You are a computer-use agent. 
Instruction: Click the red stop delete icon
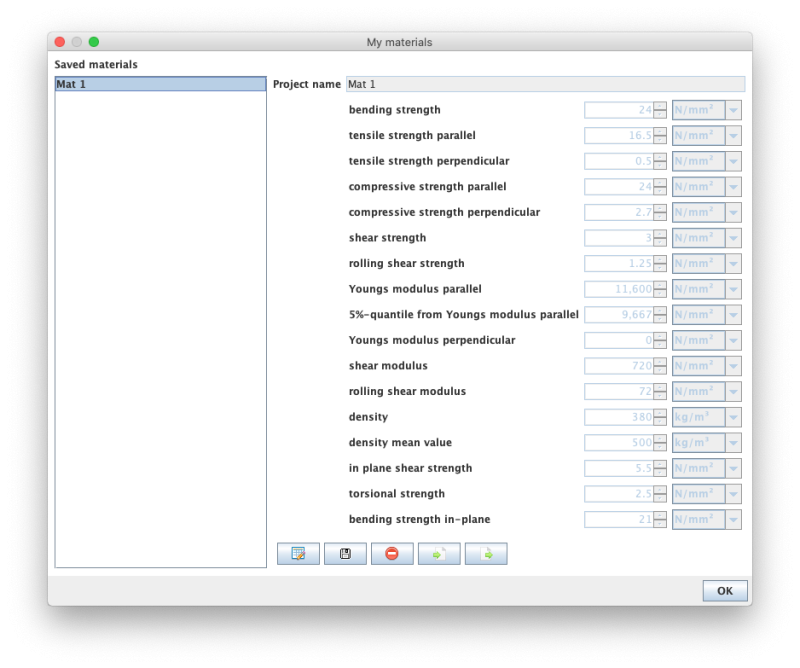pyautogui.click(x=392, y=553)
